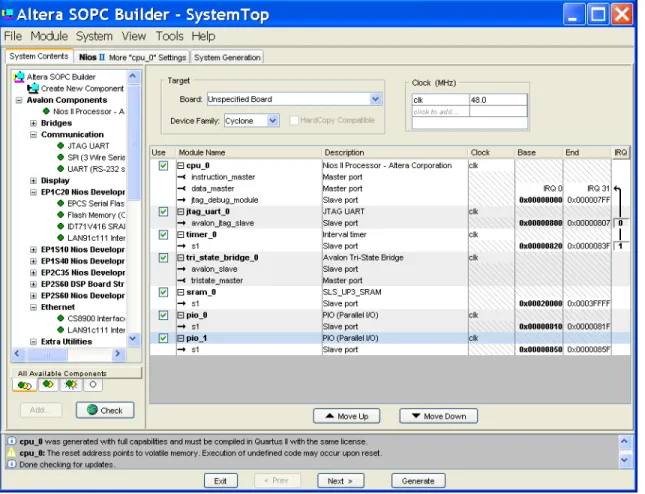Image resolution: width=645 pixels, height=494 pixels.
Task: Collapse the cpu_0 module row
Action: pyautogui.click(x=181, y=166)
